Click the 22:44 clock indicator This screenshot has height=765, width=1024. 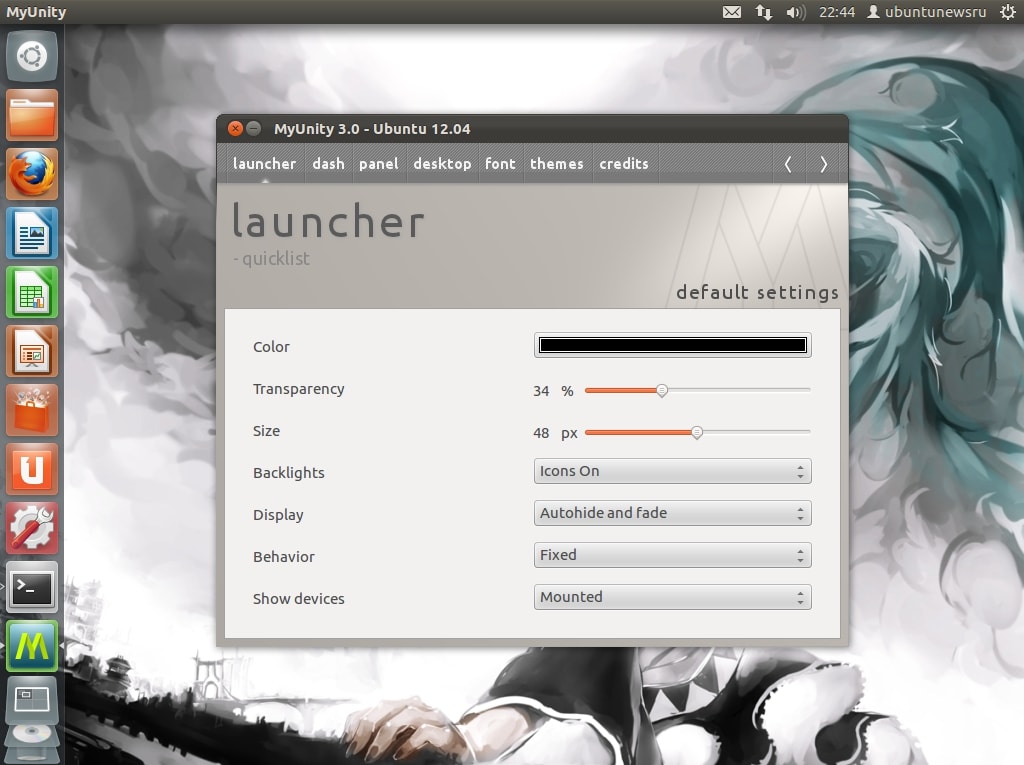click(x=837, y=12)
